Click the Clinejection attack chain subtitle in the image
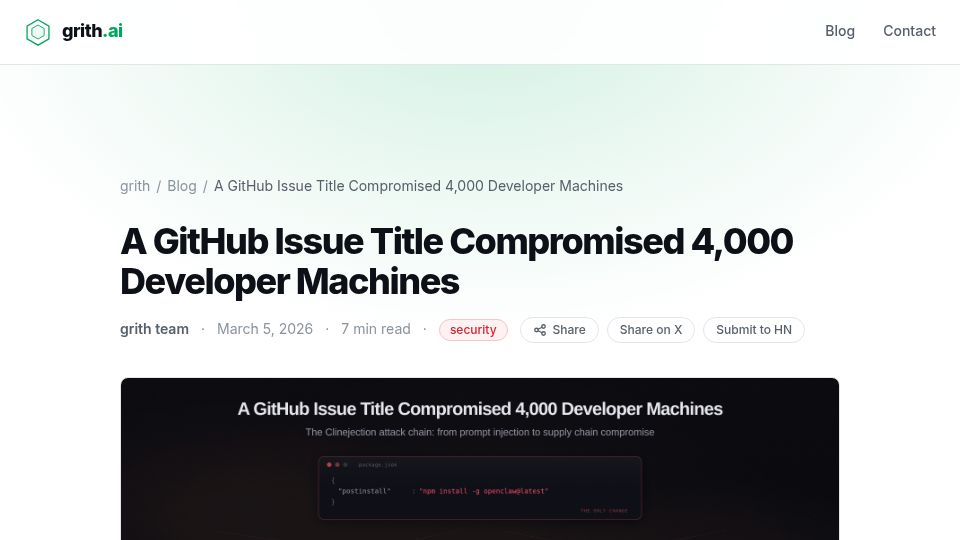This screenshot has height=540, width=960. coord(480,432)
